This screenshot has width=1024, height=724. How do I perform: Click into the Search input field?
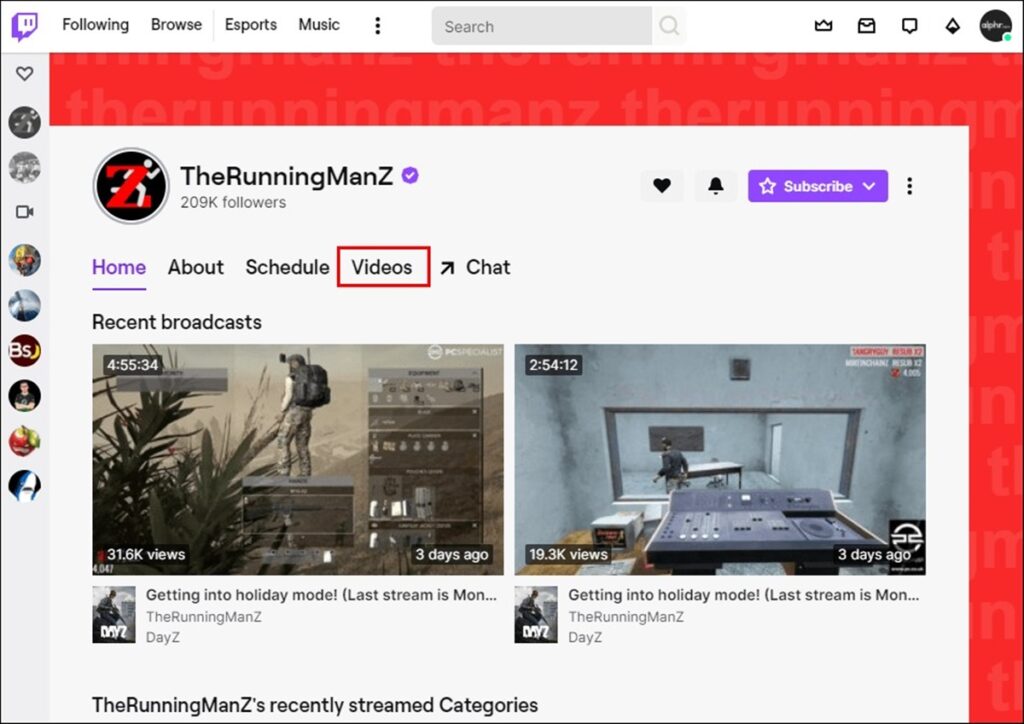coord(542,26)
